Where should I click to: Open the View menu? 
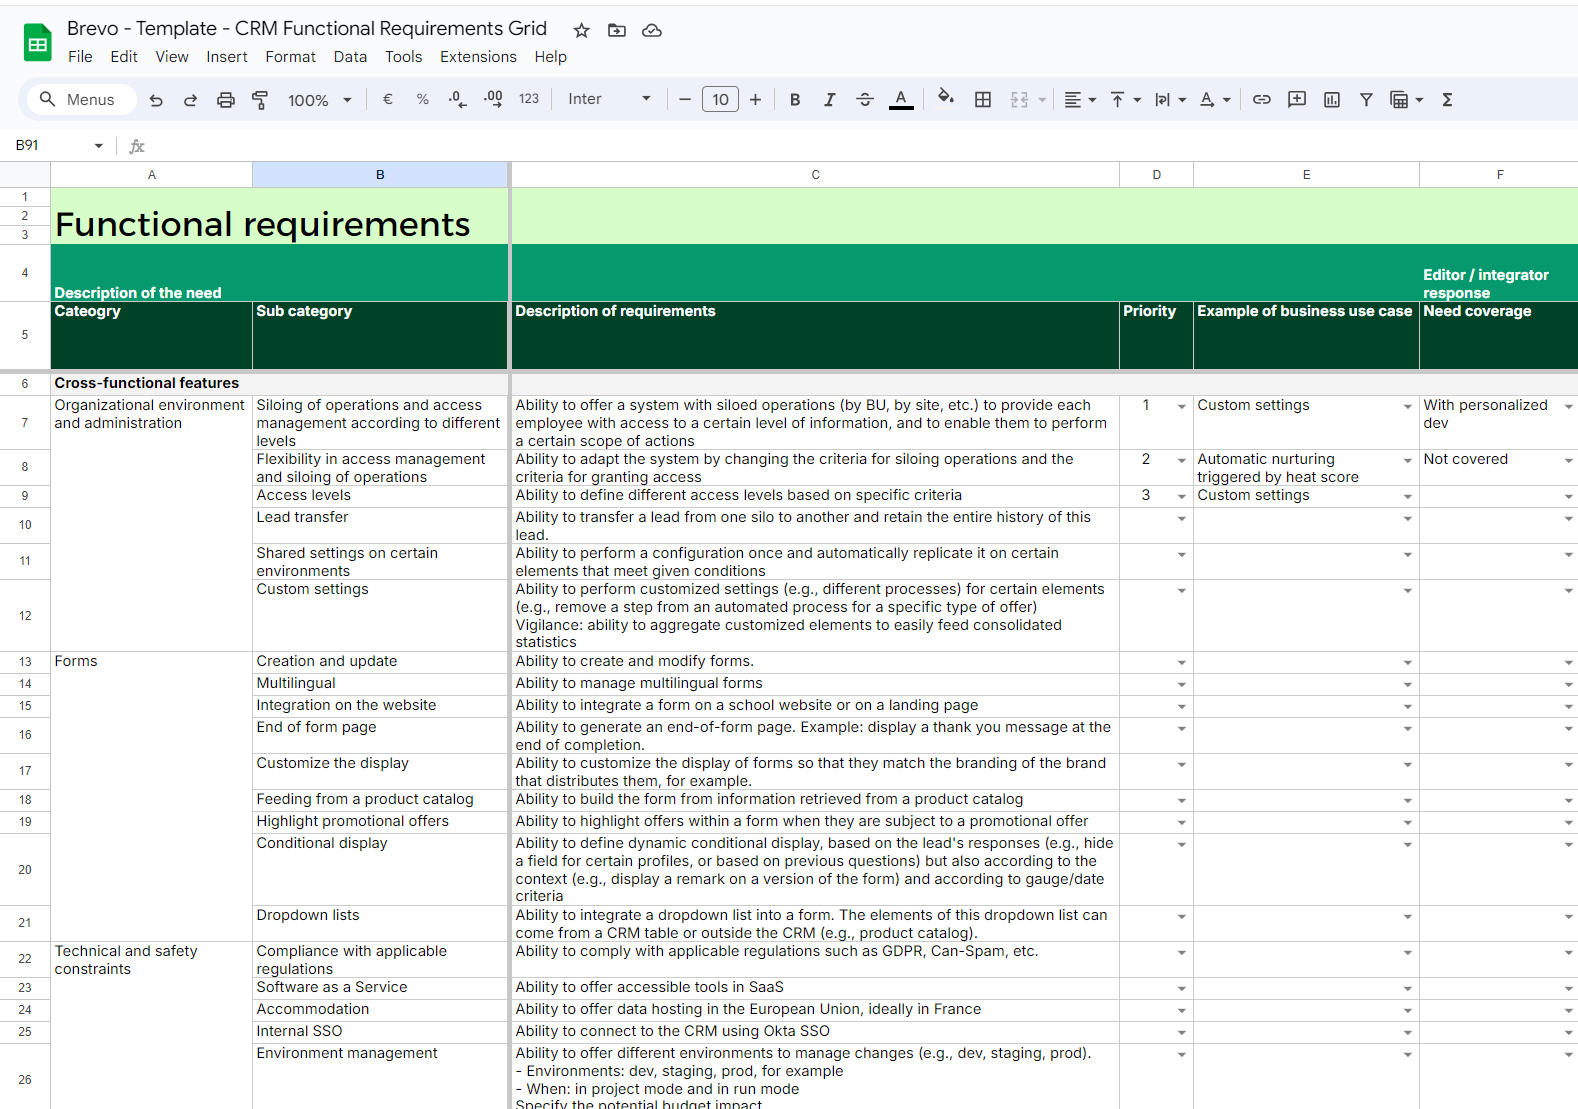(172, 57)
